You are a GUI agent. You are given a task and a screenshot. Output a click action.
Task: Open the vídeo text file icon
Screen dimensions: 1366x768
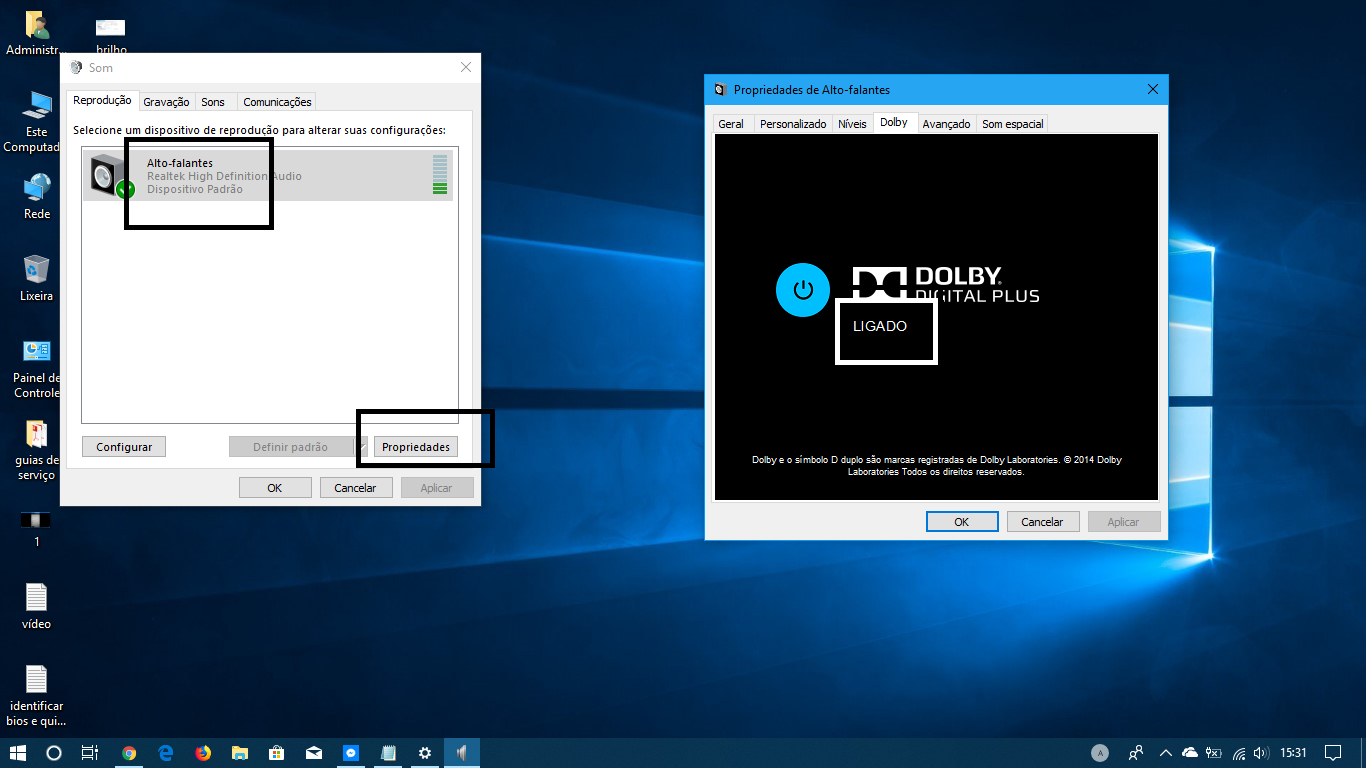click(36, 597)
